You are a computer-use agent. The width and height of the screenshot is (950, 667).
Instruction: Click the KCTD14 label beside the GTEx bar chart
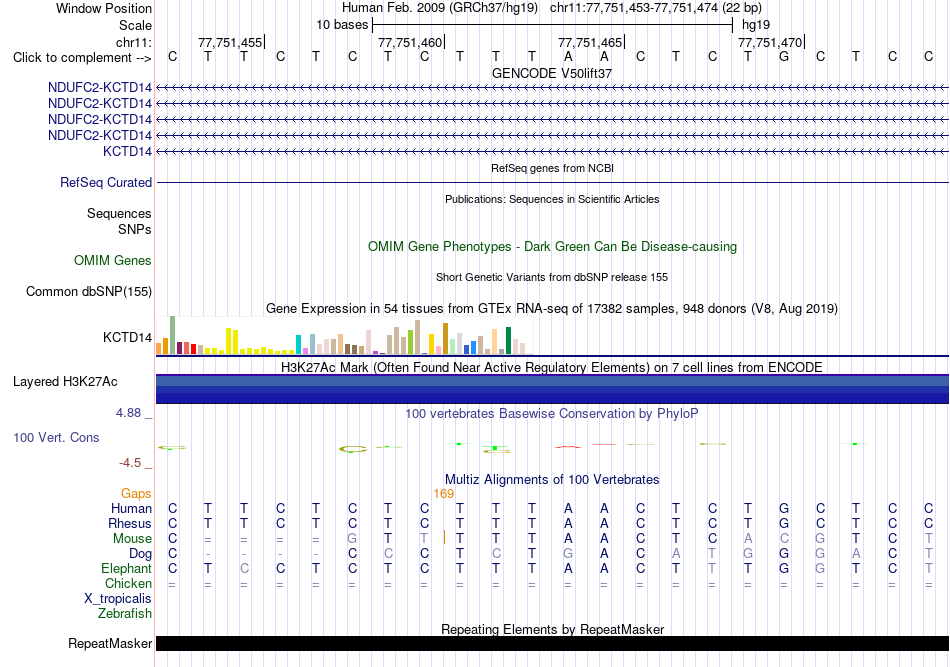click(127, 337)
